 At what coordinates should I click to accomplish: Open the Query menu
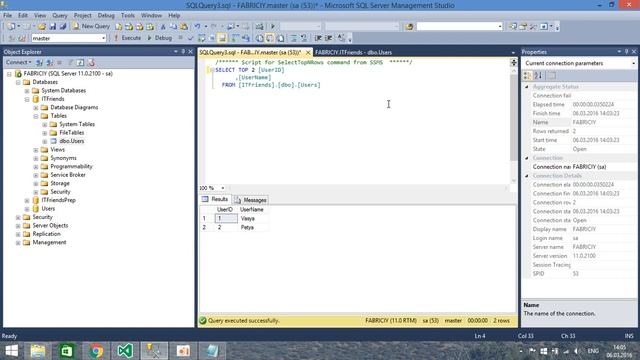pos(60,16)
